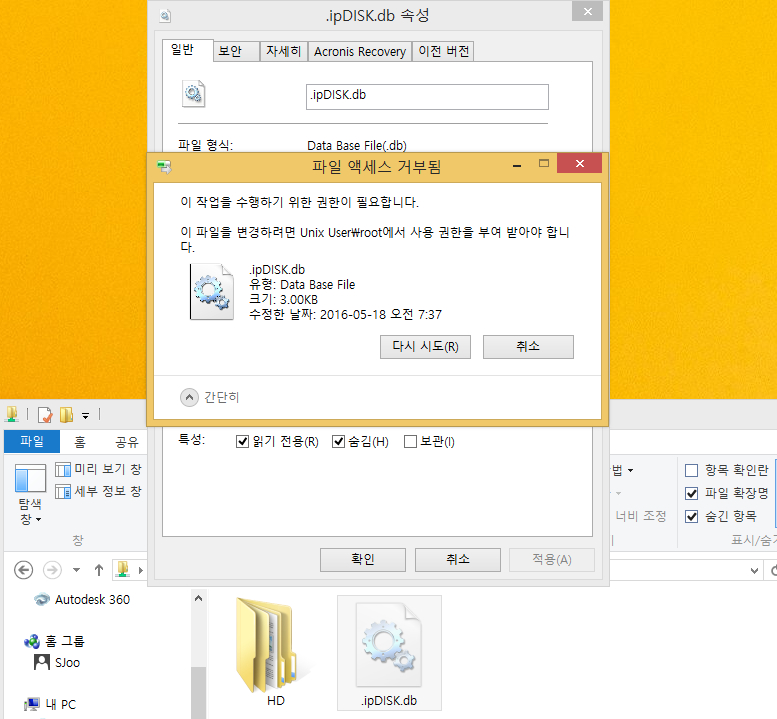The width and height of the screenshot is (777, 719).
Task: Select 홈 그룹 in navigation pane
Action: [x=55, y=641]
